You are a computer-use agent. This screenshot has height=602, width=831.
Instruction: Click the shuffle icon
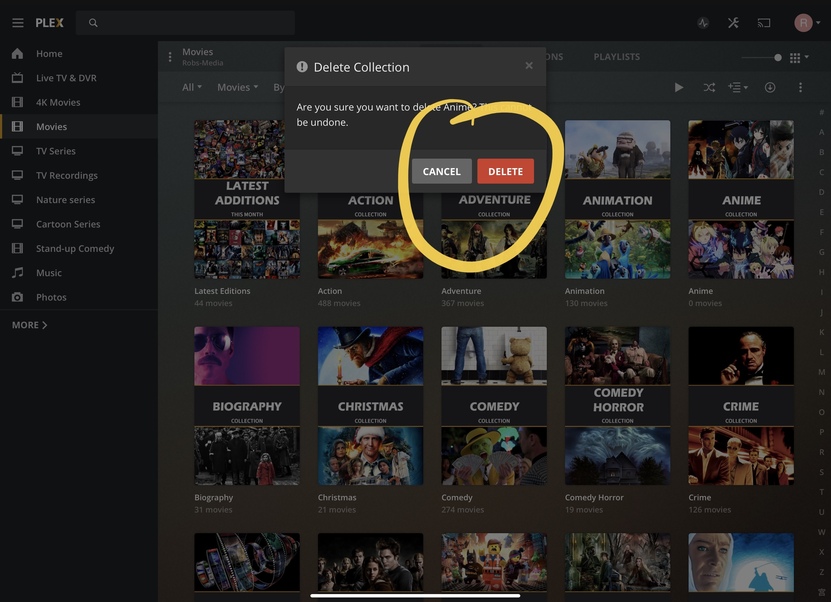point(709,87)
